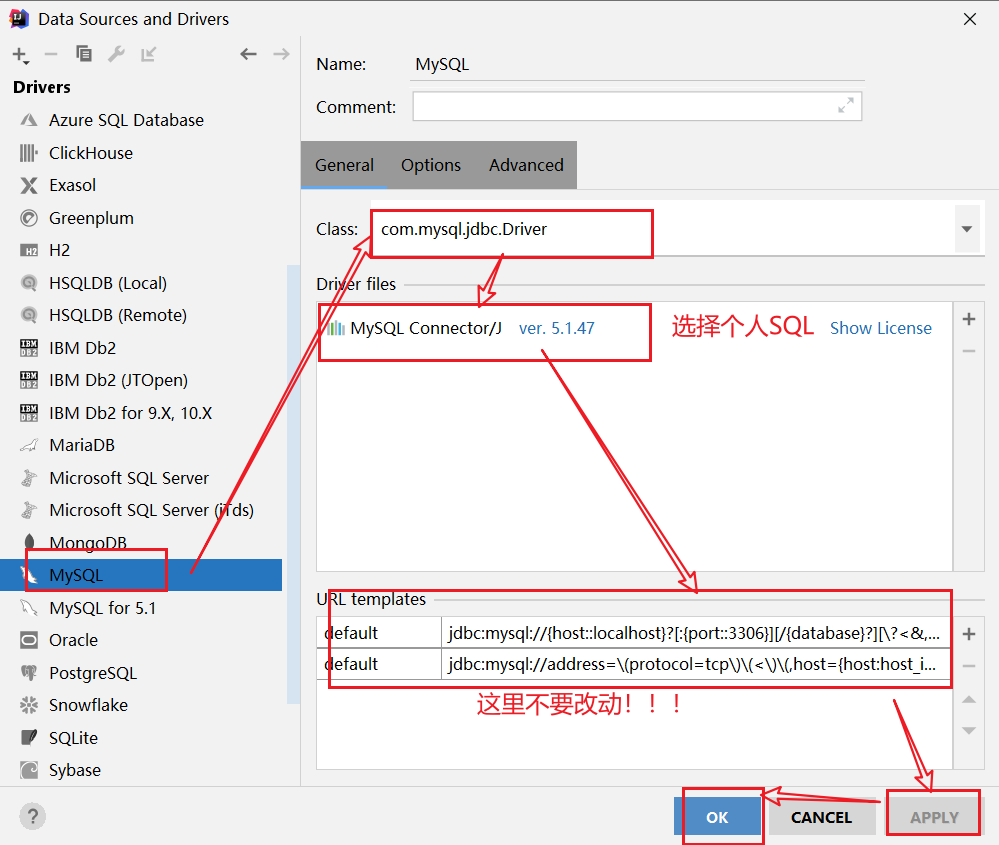Remove driver file with minus icon
Screen dimensions: 999x845
[x=969, y=351]
